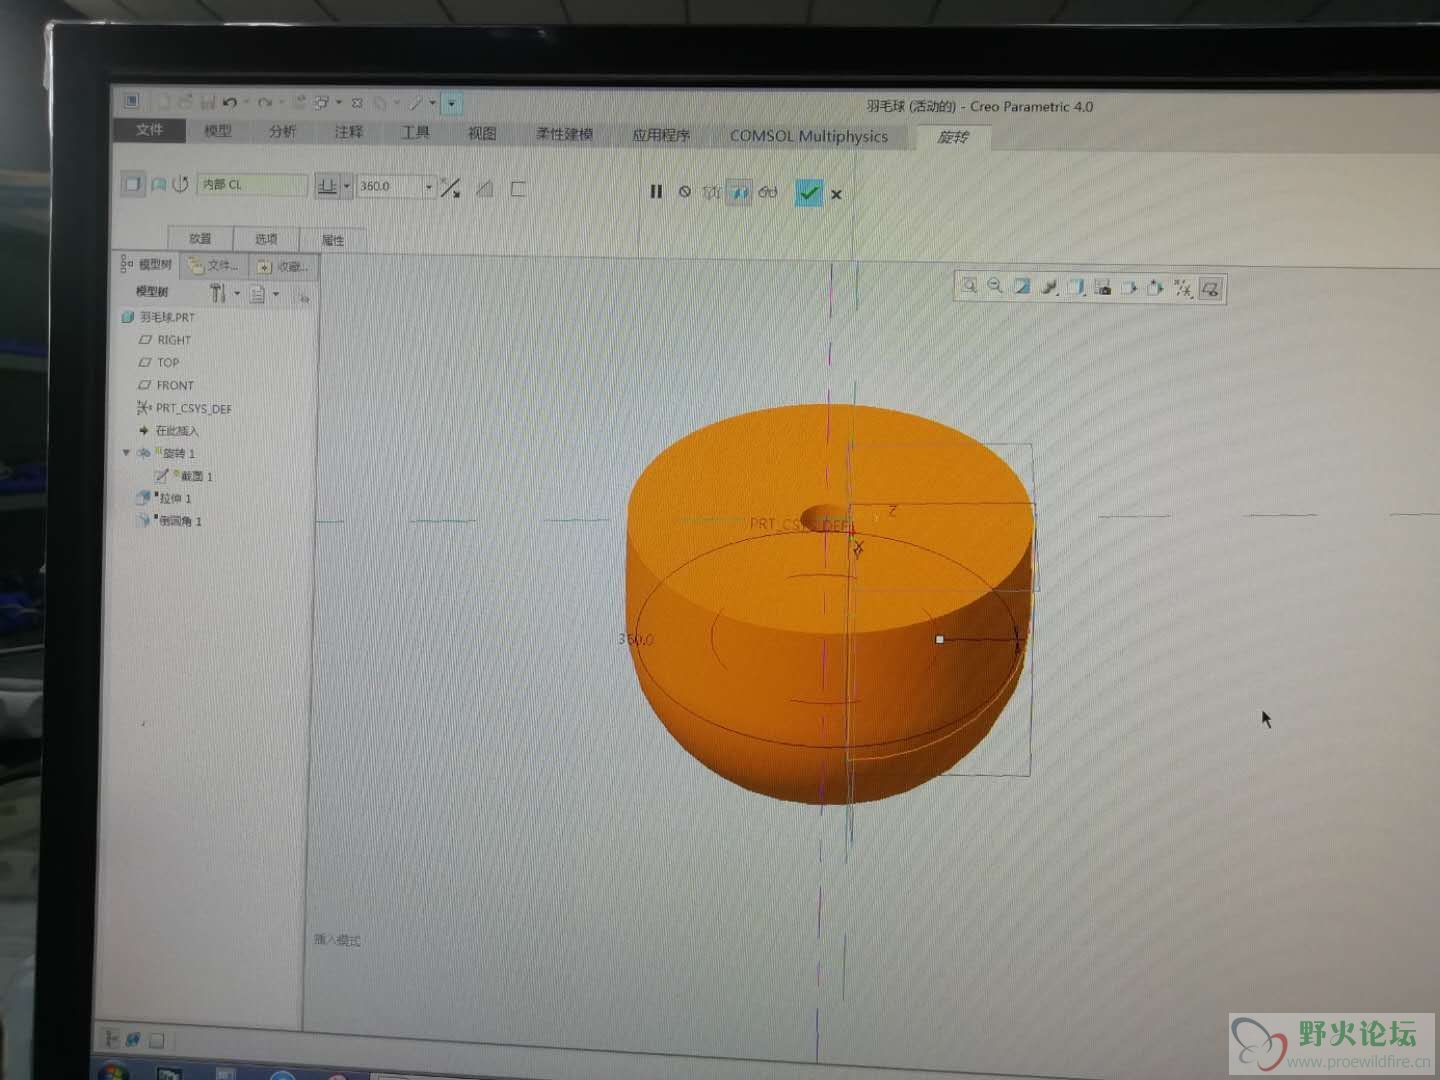Select 羽毛球.PRT root in model tree
1440x1080 pixels.
(158, 317)
